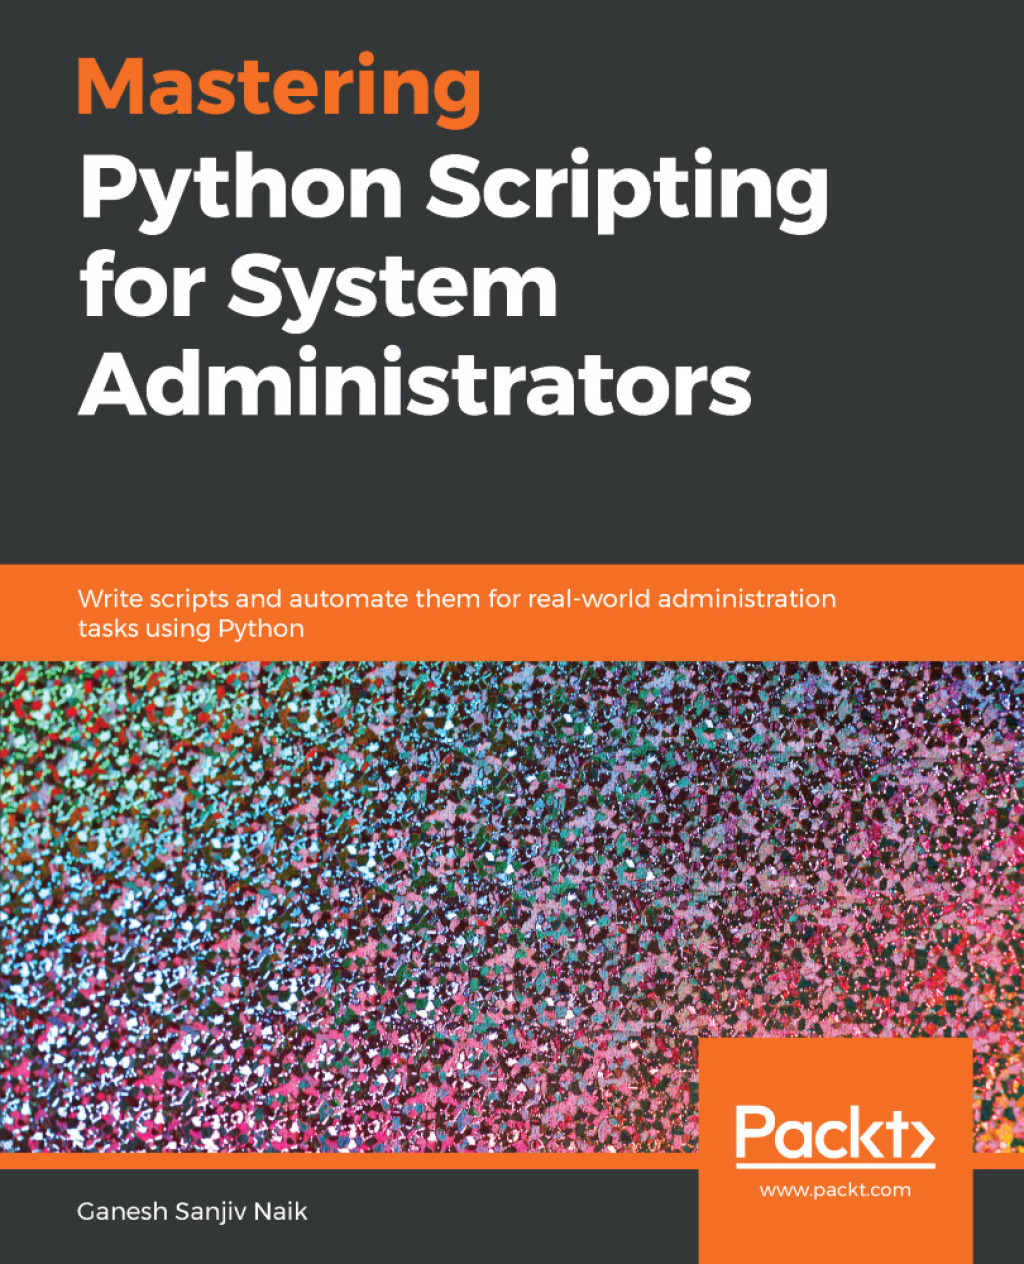
Task: Click the subtitle text about automating tasks
Action: click(x=456, y=612)
